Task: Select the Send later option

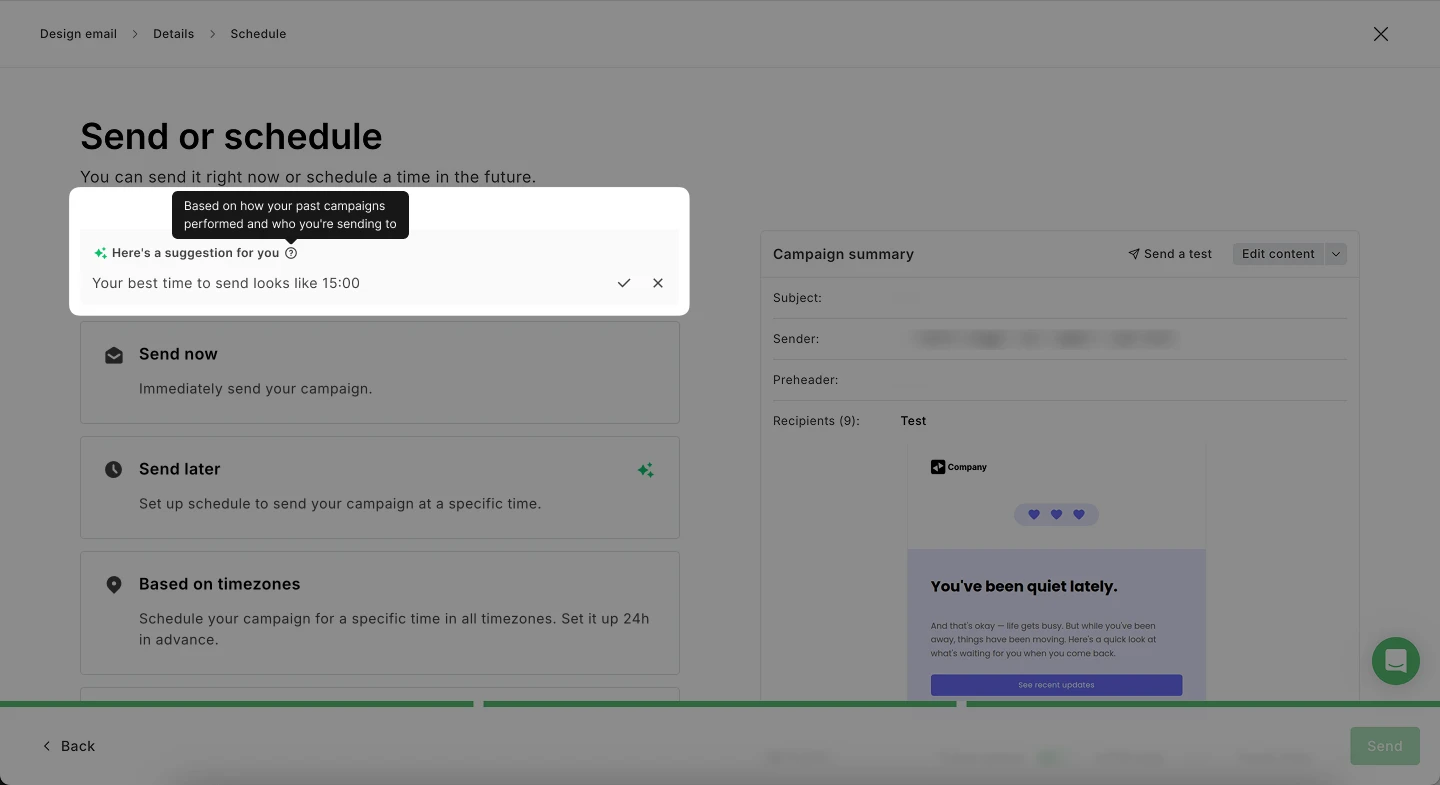Action: pos(380,487)
